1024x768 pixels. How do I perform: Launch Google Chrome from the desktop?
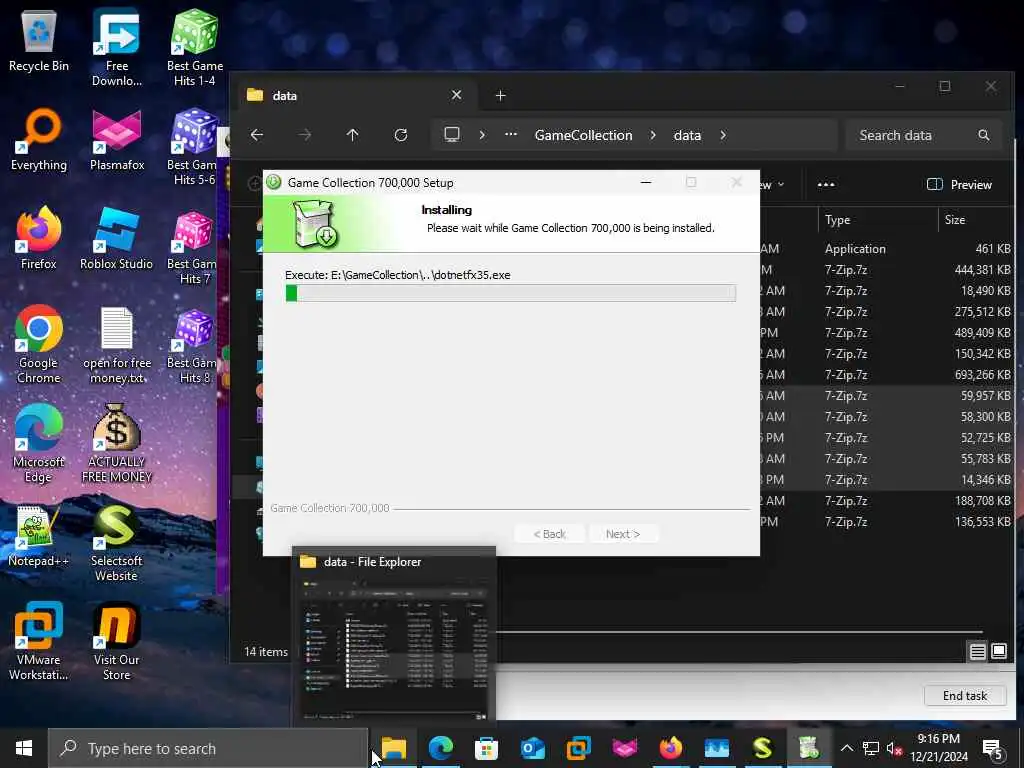[x=39, y=345]
